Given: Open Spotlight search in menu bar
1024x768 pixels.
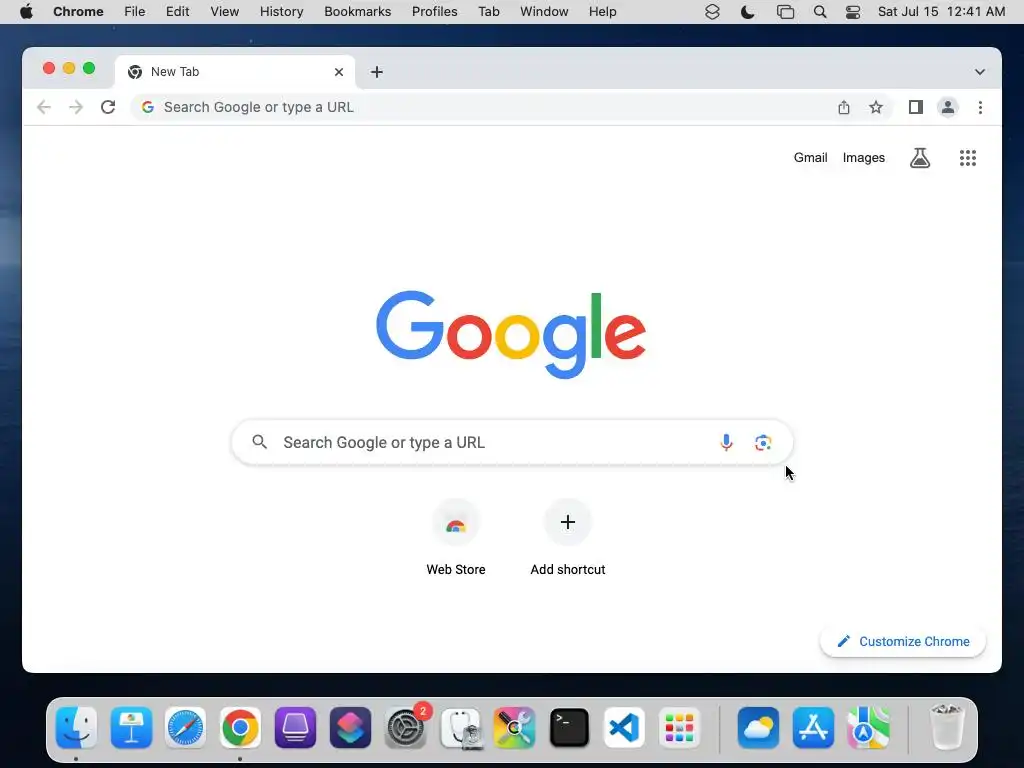Looking at the screenshot, I should [x=820, y=12].
